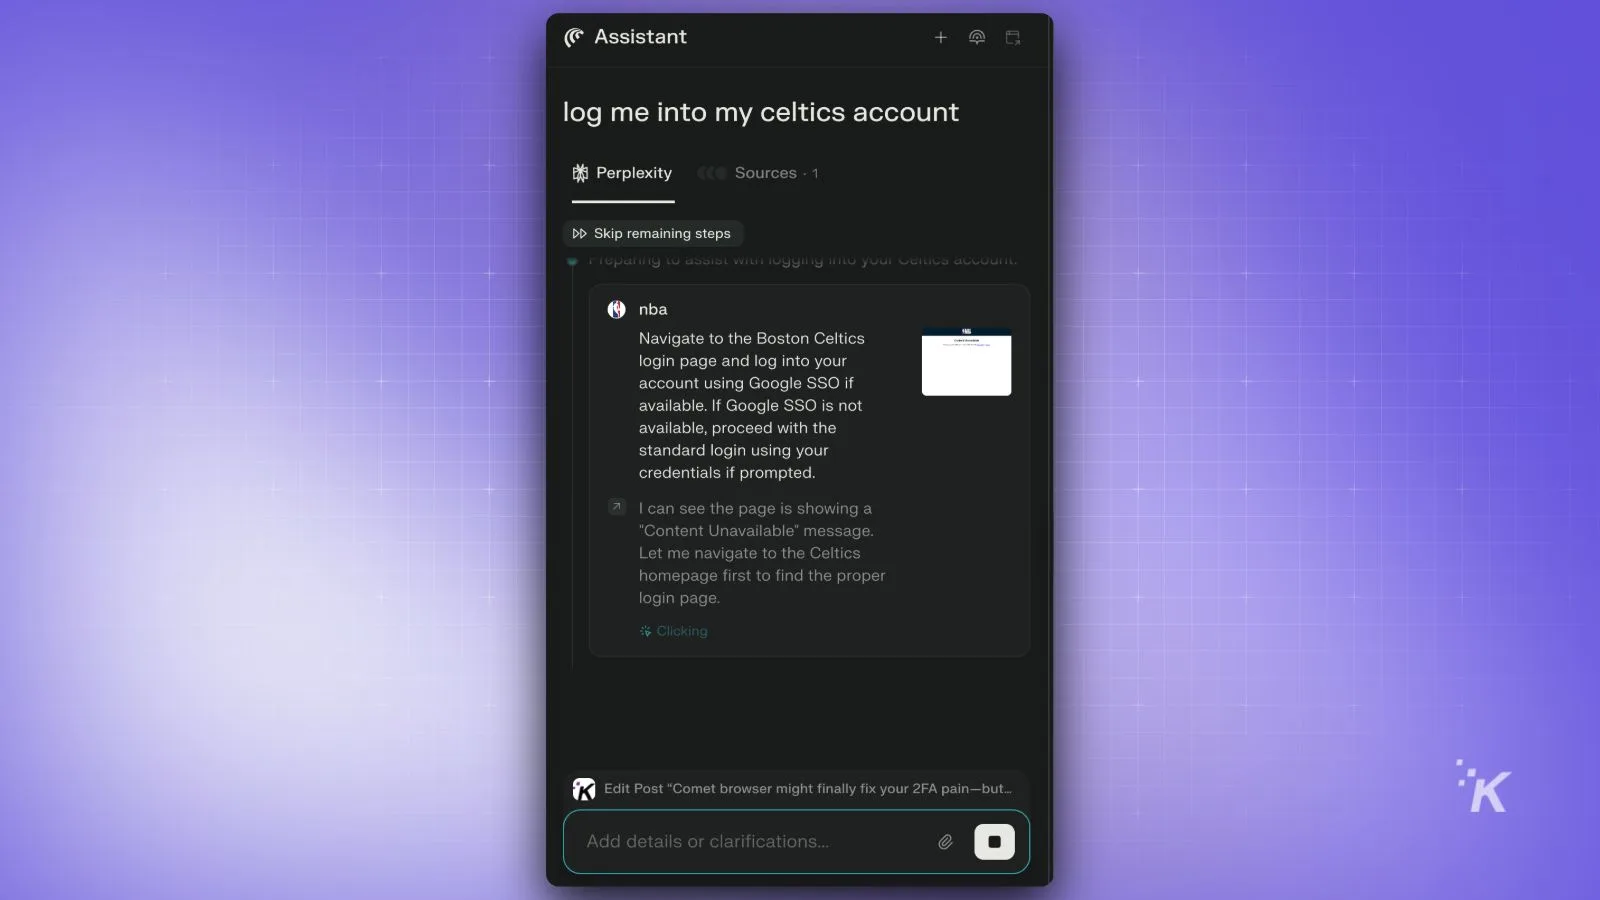1600x900 pixels.
Task: Start a new chat with plus icon
Action: click(x=940, y=37)
